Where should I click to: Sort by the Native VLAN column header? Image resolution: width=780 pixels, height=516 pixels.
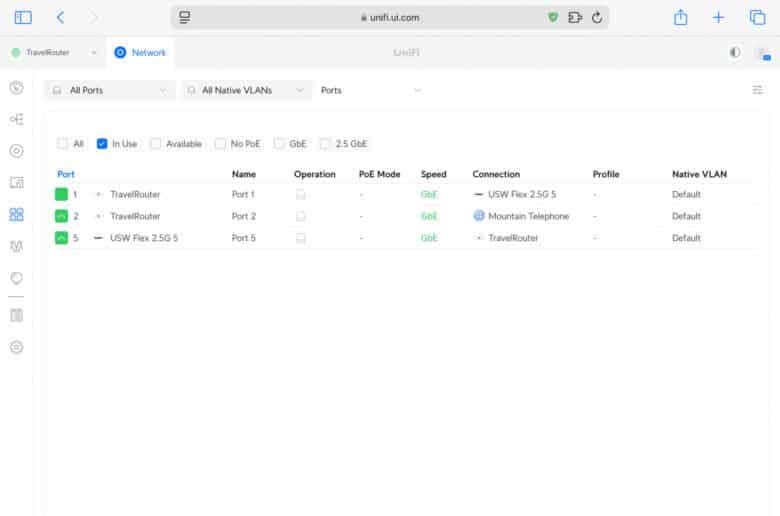point(699,174)
